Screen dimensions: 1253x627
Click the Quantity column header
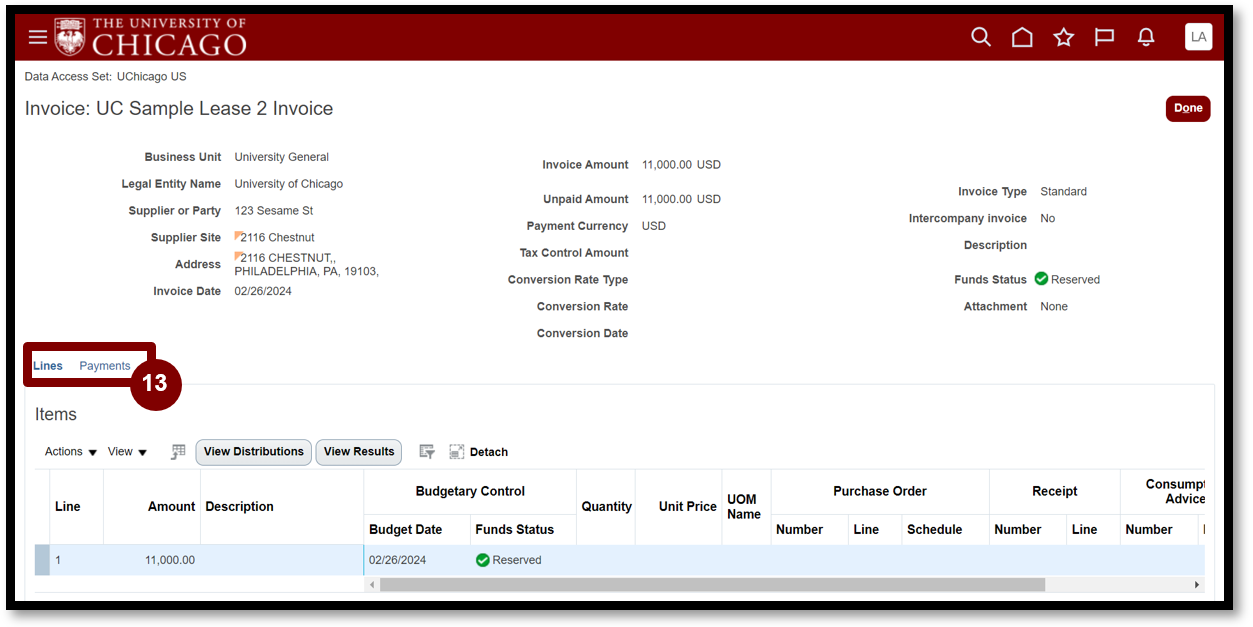tap(606, 507)
